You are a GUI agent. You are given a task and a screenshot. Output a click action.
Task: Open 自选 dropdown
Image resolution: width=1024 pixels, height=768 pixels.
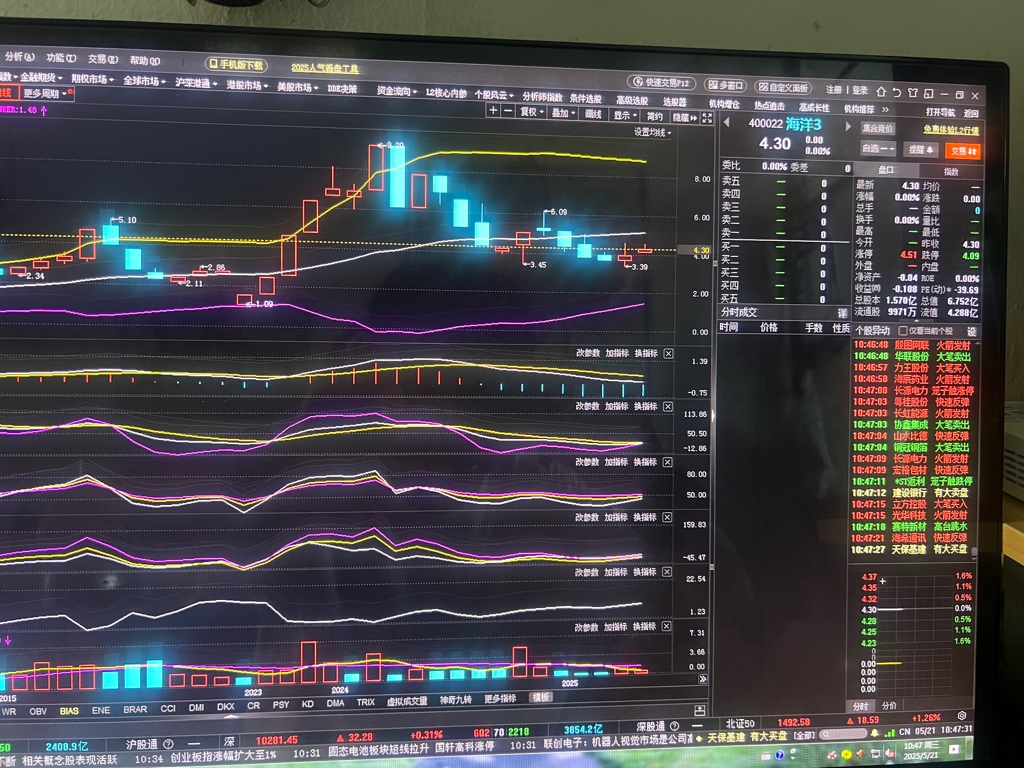click(x=878, y=149)
